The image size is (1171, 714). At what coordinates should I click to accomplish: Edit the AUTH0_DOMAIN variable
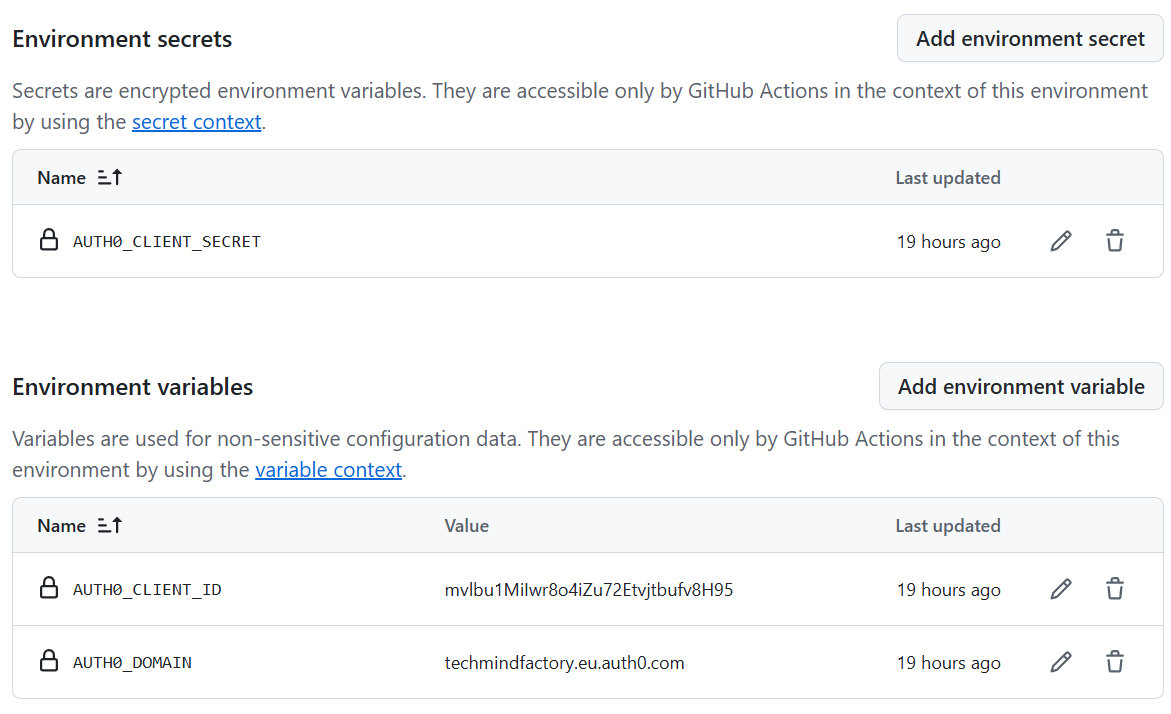[1060, 662]
